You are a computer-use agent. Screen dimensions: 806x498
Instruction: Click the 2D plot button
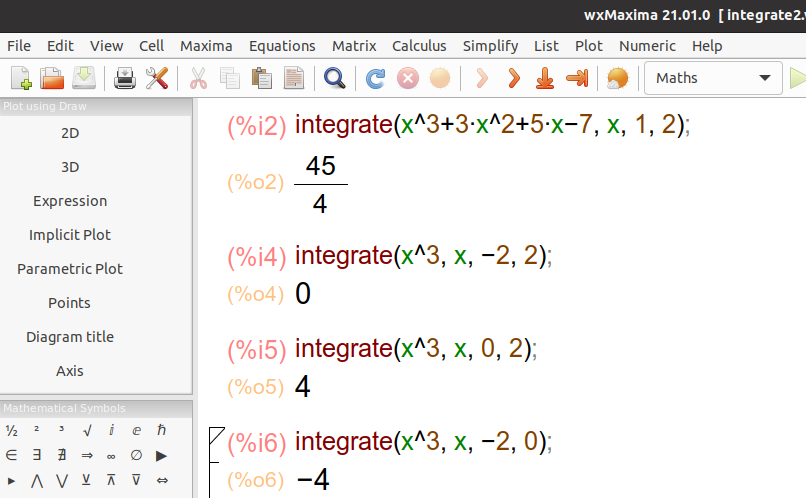[70, 133]
